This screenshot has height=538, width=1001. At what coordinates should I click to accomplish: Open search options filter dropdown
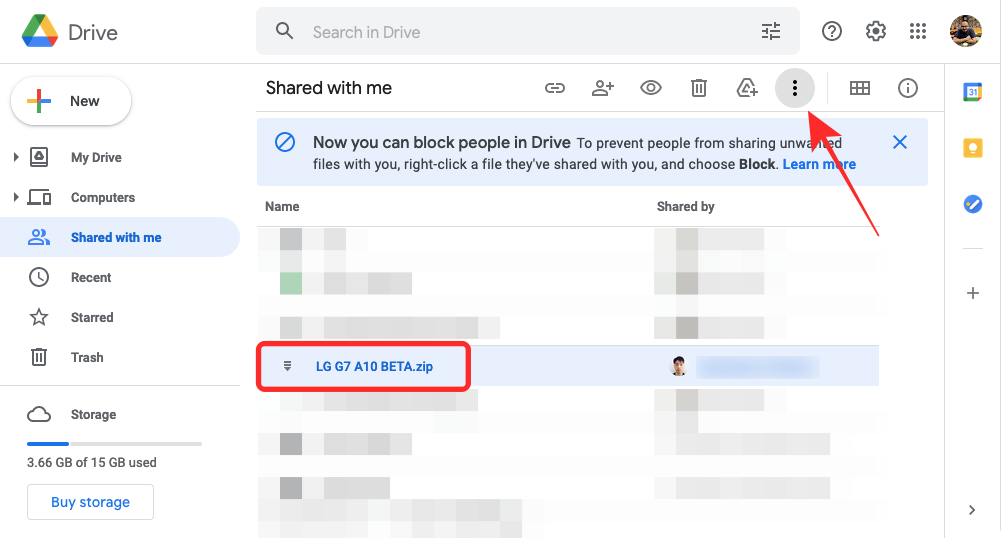click(x=771, y=32)
